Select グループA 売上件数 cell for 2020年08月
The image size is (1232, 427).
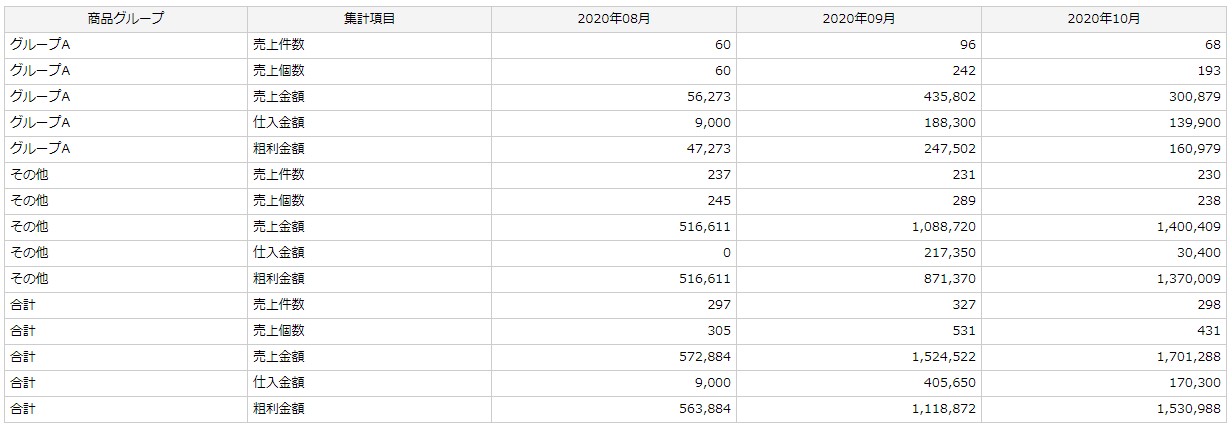pyautogui.click(x=722, y=45)
